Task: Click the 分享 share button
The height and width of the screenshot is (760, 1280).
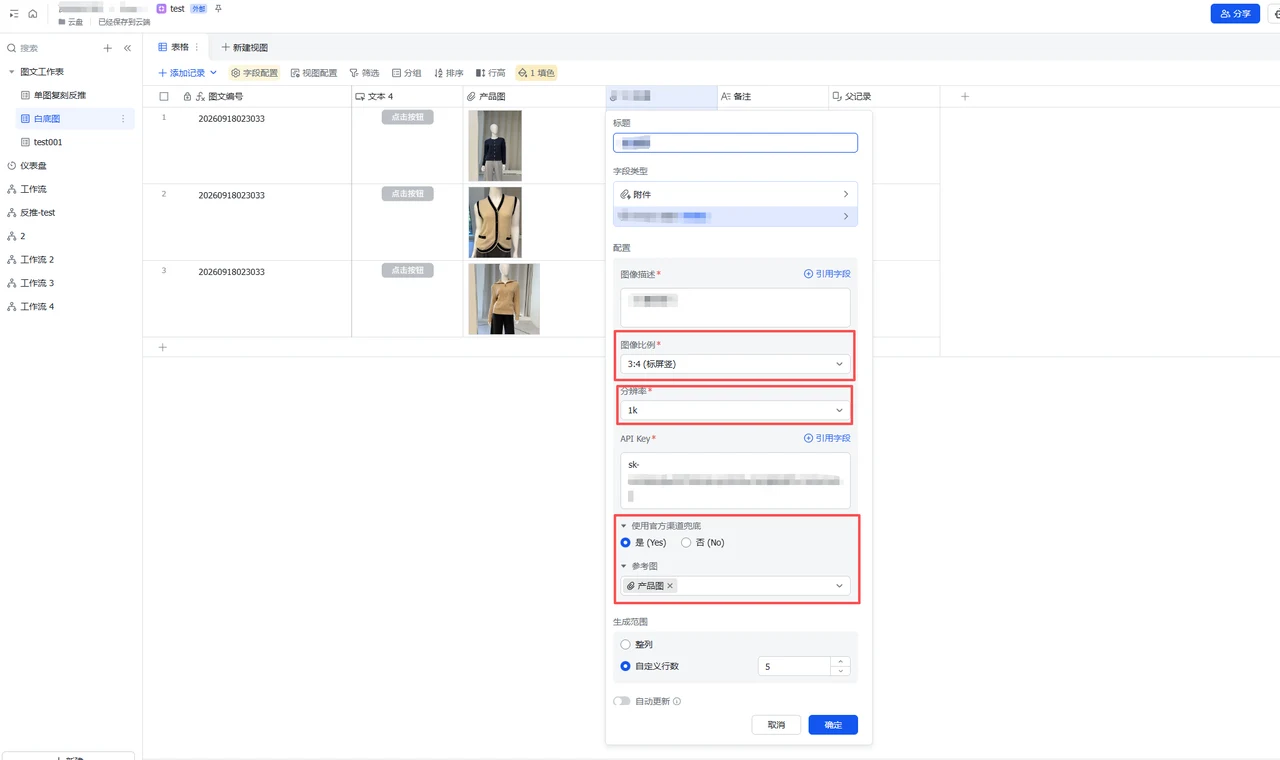Action: tap(1235, 14)
